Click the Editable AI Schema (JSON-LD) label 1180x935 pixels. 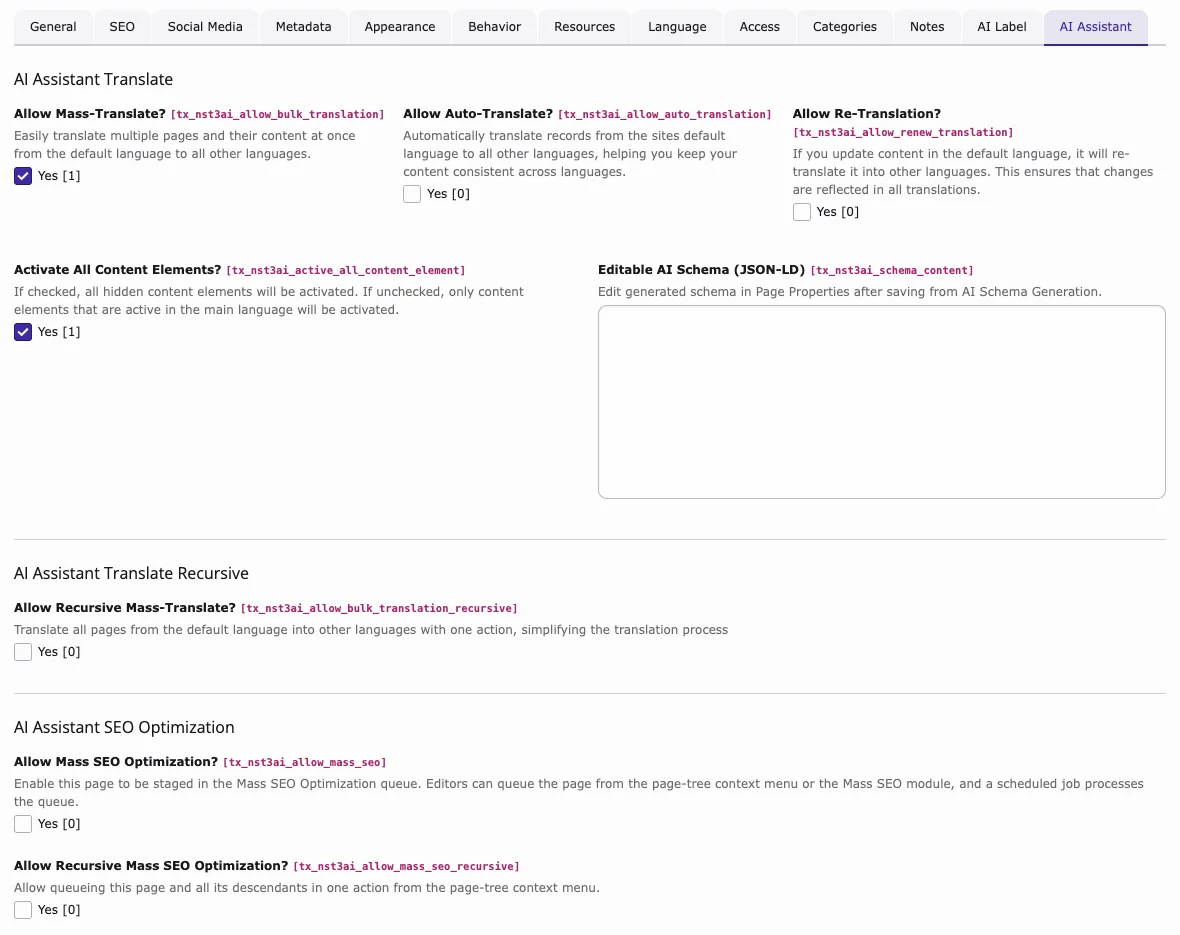click(x=701, y=270)
